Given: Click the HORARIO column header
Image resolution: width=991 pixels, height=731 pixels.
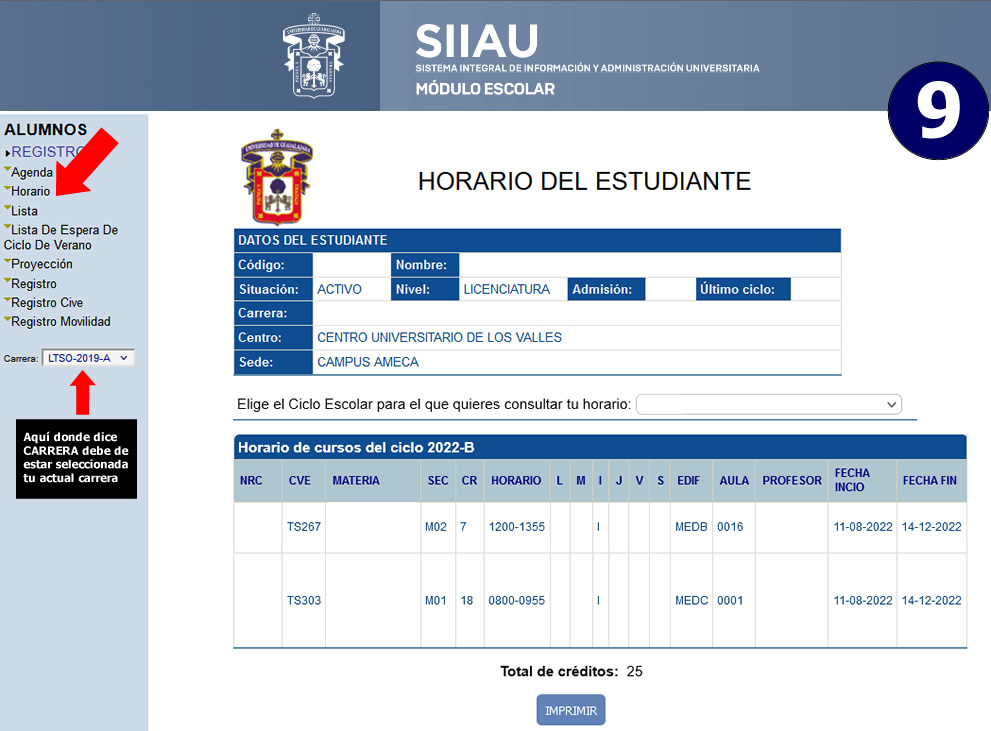Looking at the screenshot, I should point(516,480).
